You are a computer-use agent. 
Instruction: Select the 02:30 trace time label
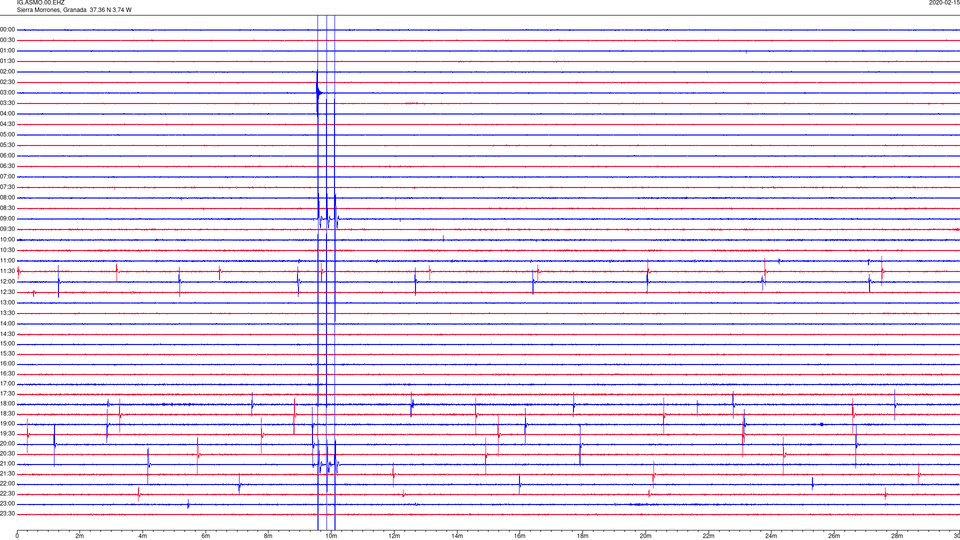coord(7,82)
